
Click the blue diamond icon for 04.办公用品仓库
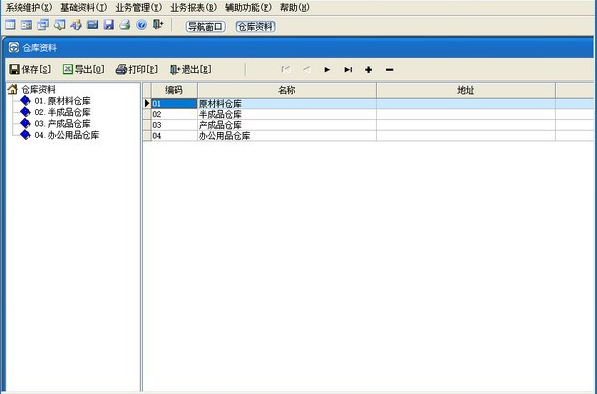point(25,135)
